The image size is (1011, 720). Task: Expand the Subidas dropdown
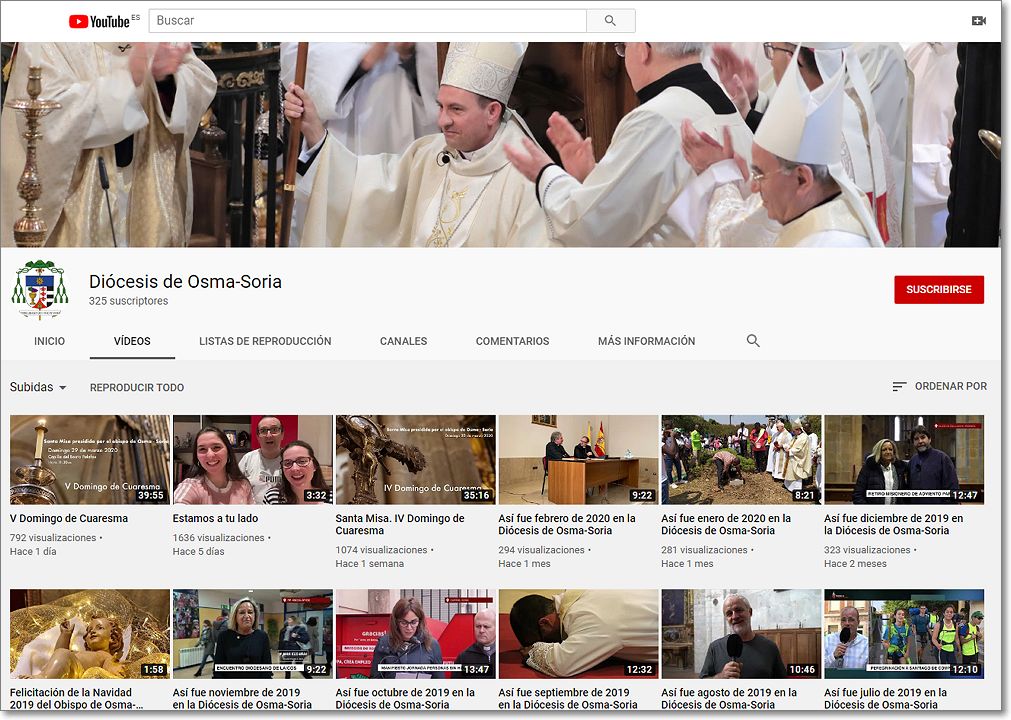38,387
